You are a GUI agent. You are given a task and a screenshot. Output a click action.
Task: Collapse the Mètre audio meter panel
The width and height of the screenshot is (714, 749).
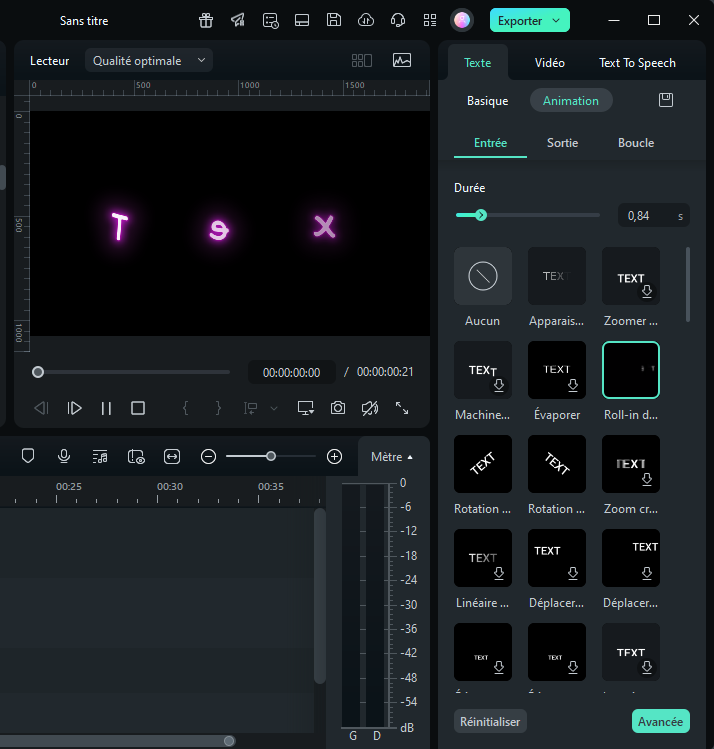point(392,457)
